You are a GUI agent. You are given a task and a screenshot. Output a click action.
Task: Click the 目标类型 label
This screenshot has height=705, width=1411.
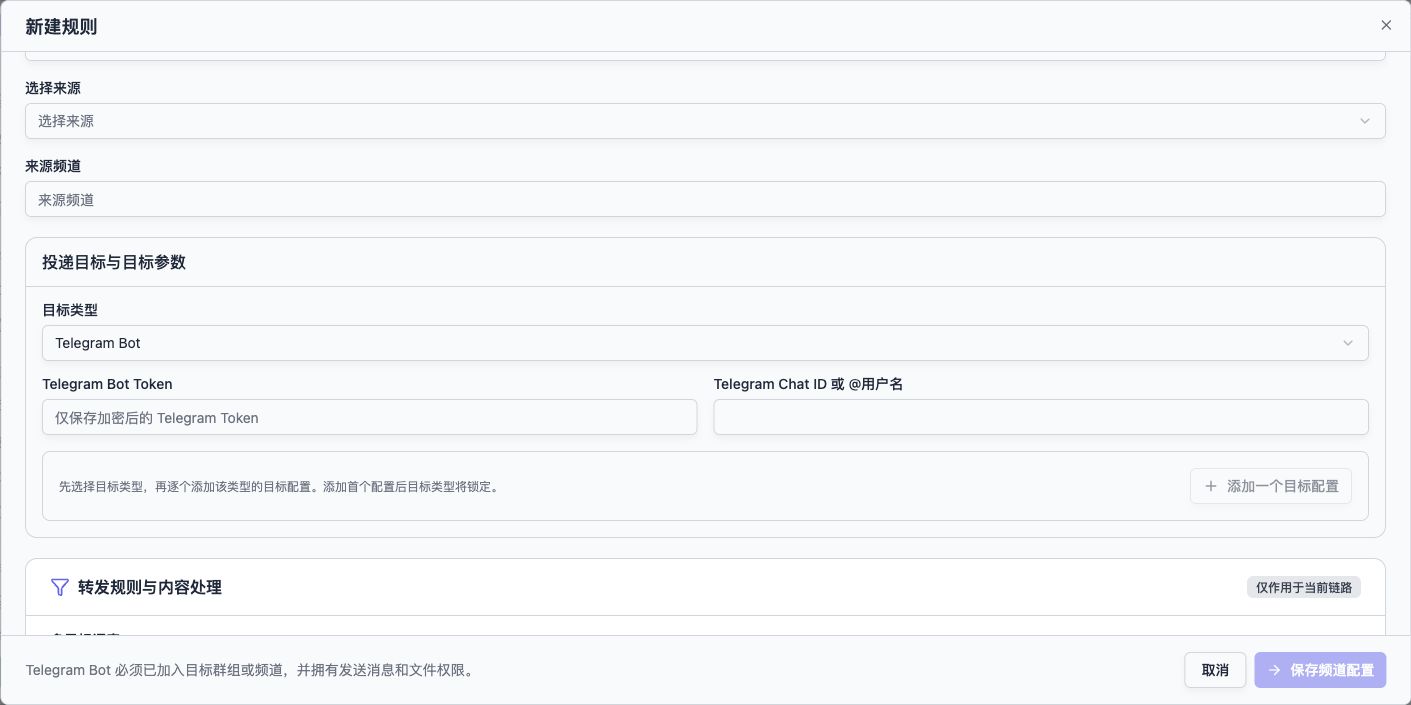click(x=70, y=310)
